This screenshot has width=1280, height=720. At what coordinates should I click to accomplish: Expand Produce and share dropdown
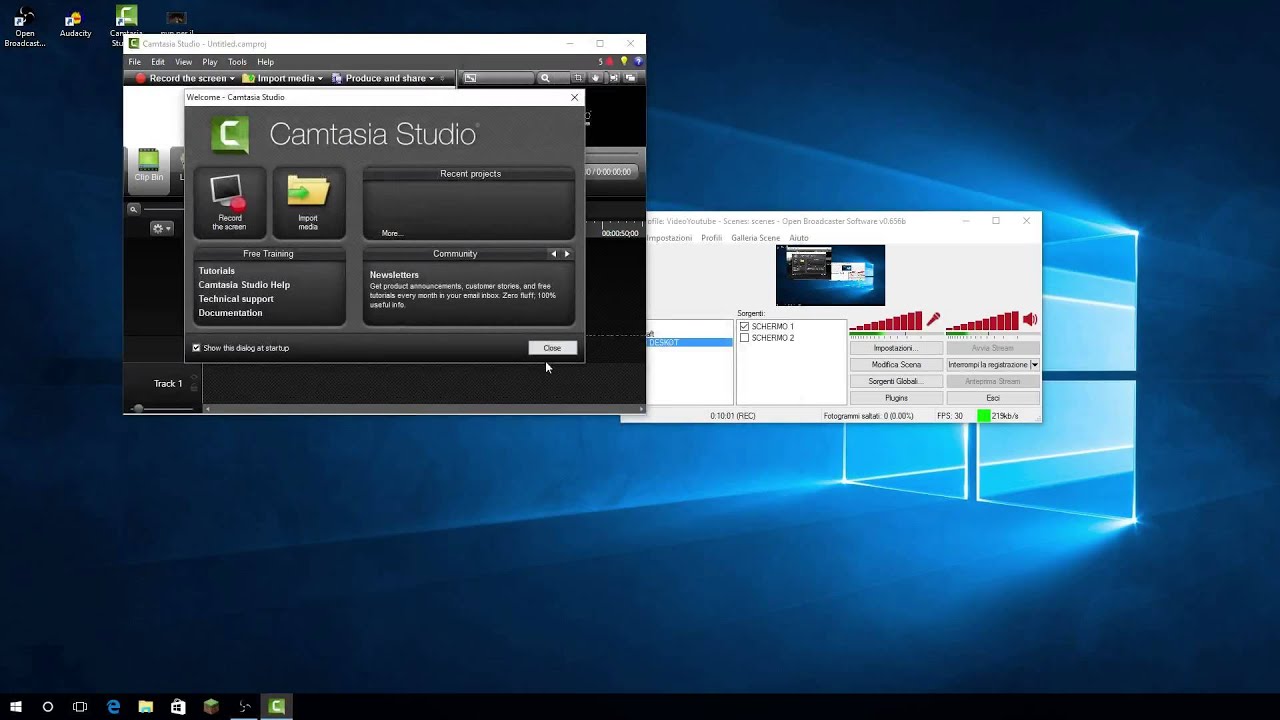(x=431, y=78)
